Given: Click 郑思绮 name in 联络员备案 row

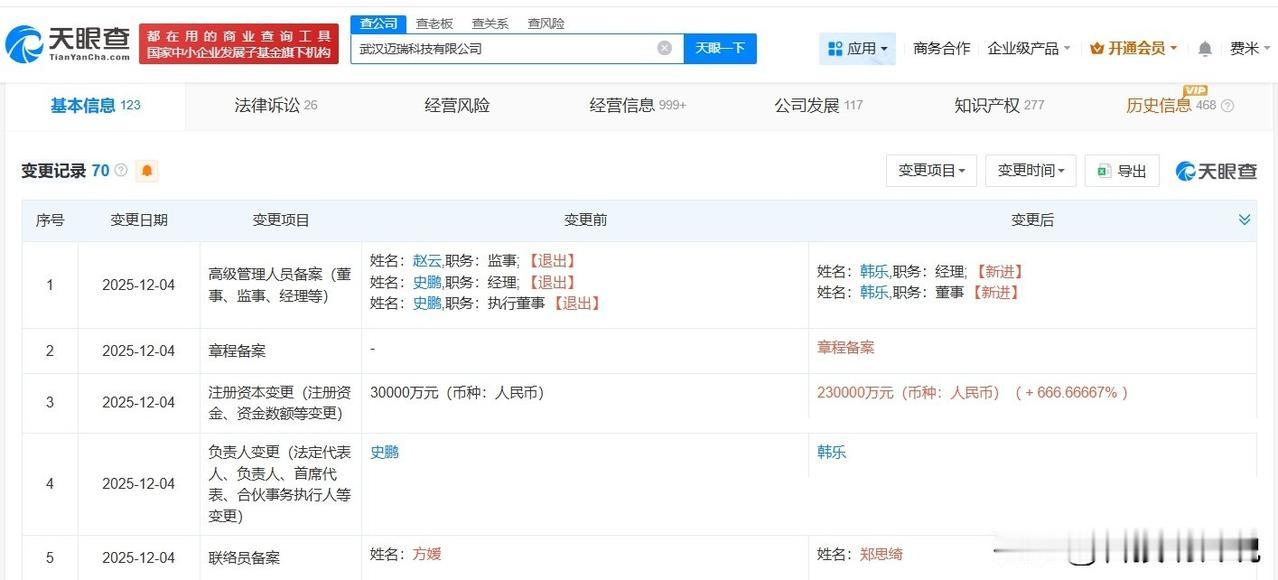Looking at the screenshot, I should pos(881,554).
